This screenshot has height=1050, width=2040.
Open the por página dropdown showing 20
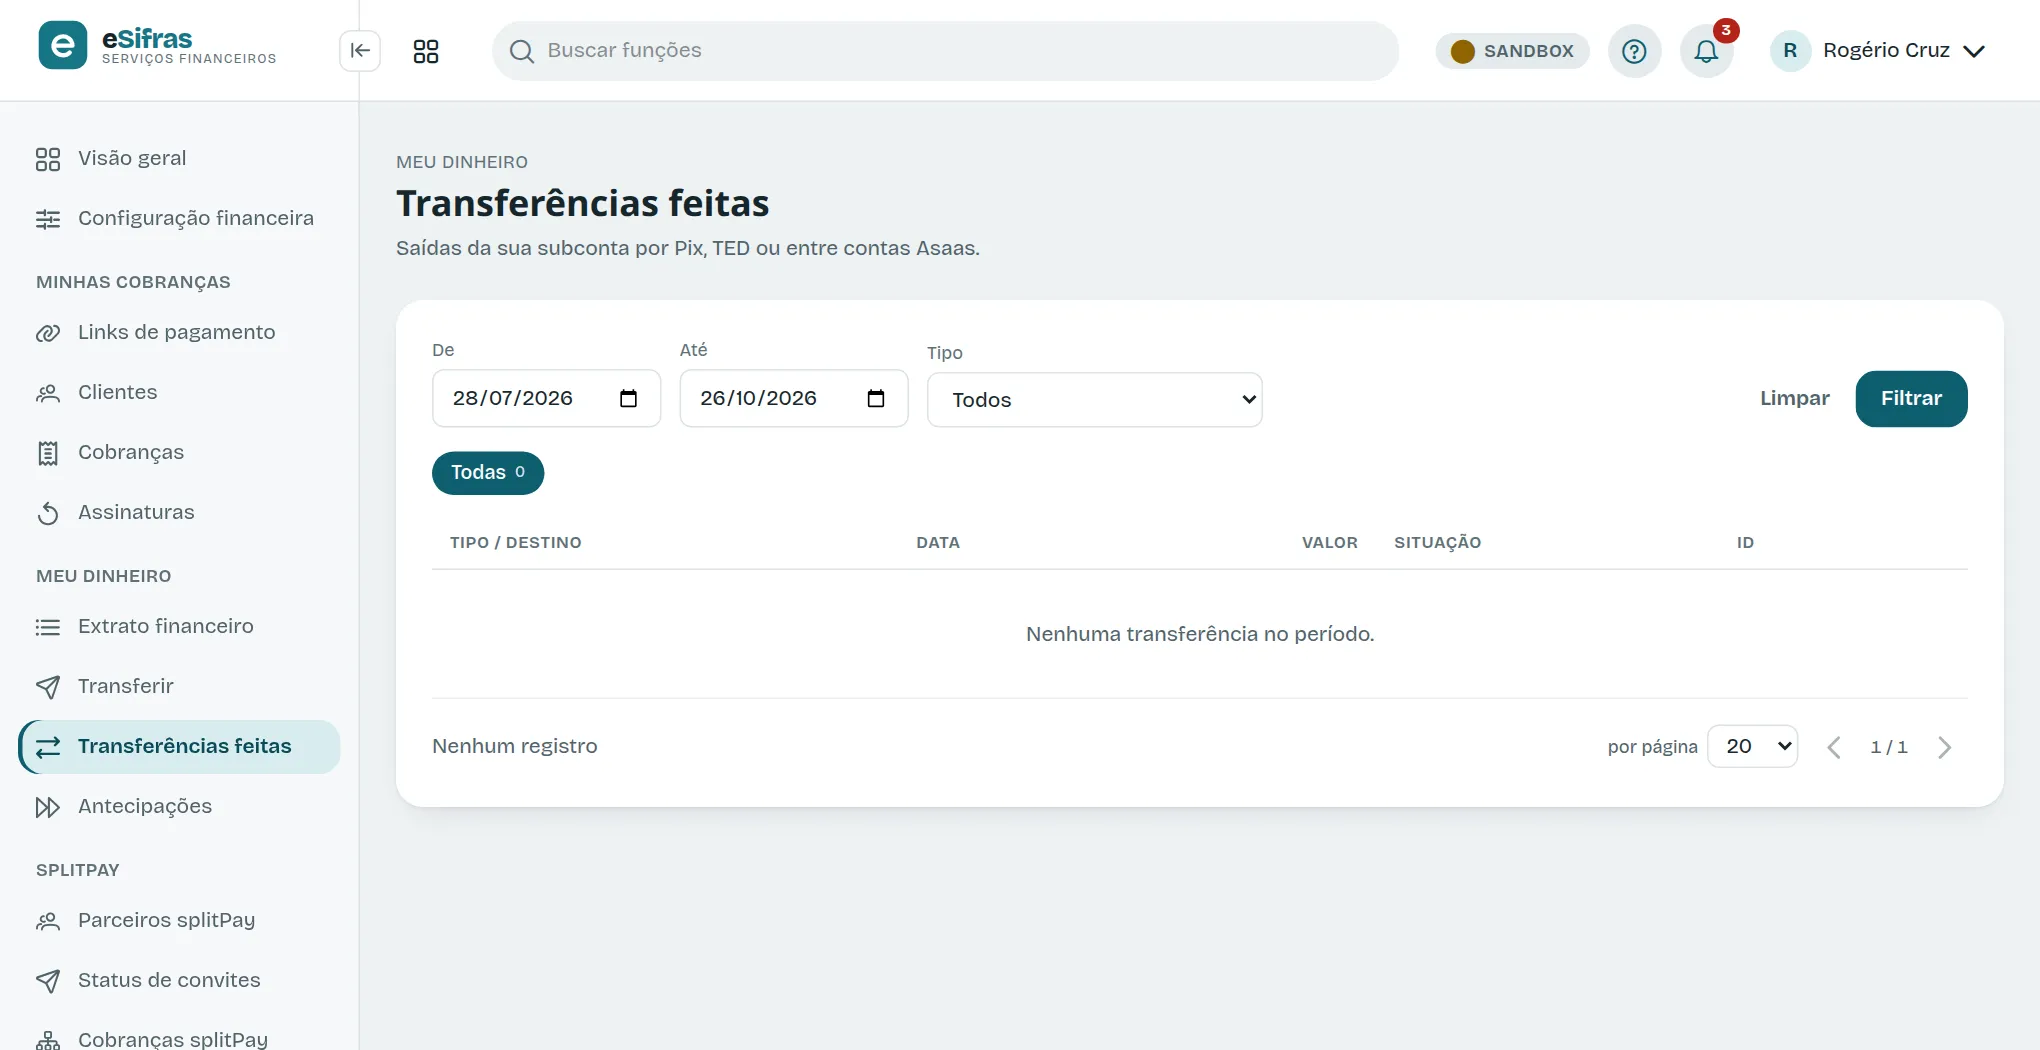click(x=1752, y=747)
